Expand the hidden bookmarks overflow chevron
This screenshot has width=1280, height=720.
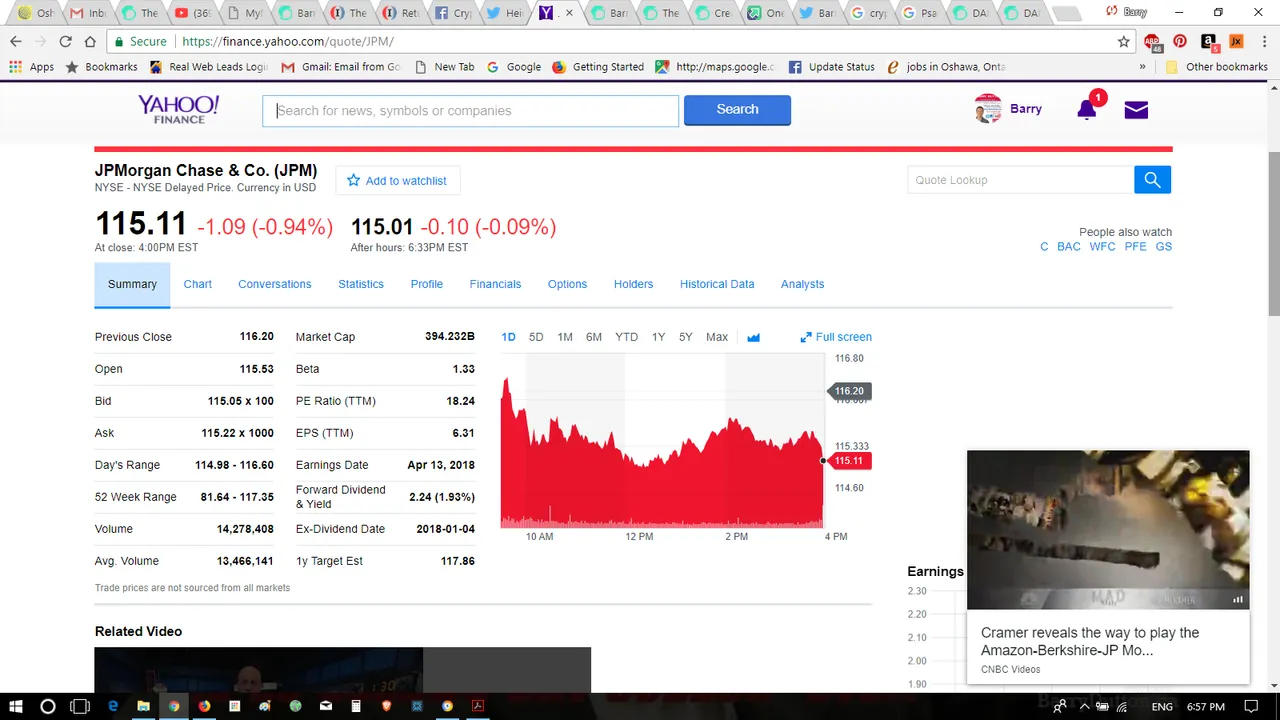1143,67
